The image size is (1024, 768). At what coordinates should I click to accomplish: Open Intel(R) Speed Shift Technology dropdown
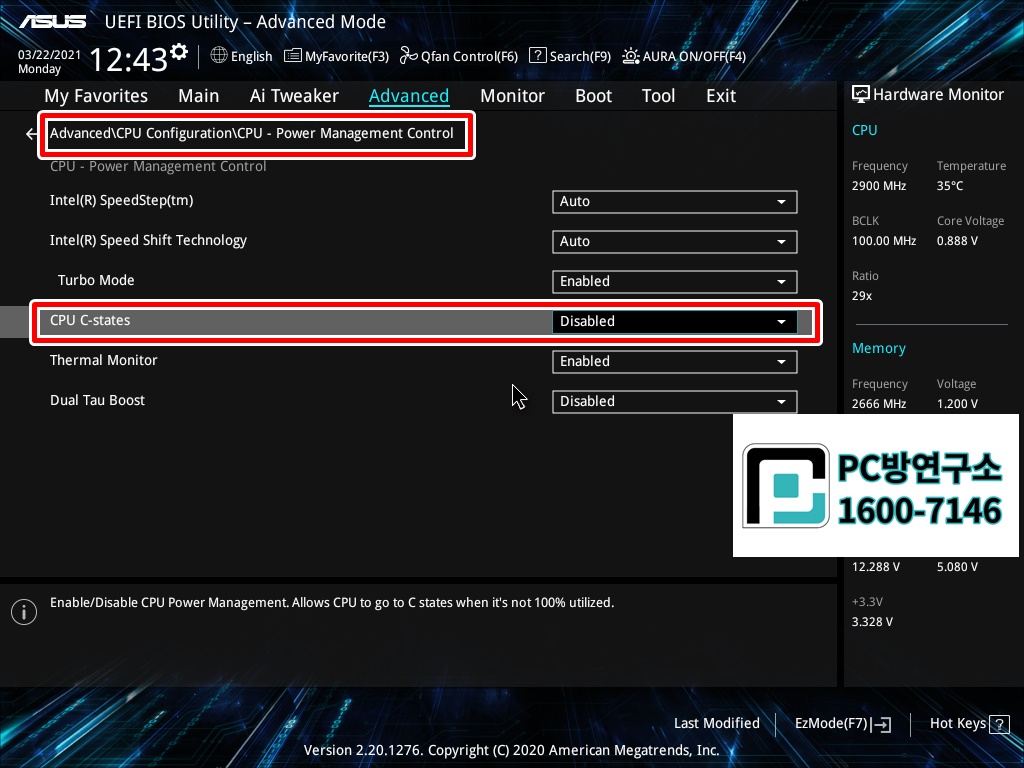point(675,242)
